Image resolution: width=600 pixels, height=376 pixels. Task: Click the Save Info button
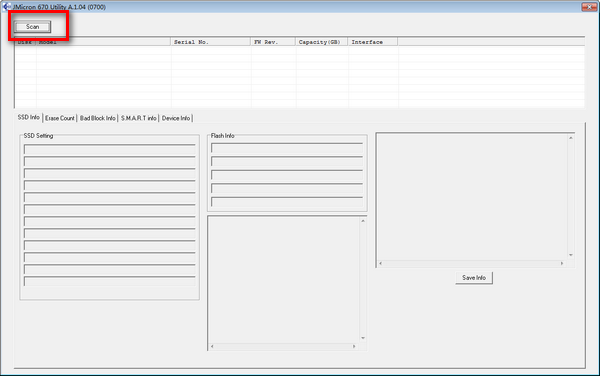coord(474,278)
